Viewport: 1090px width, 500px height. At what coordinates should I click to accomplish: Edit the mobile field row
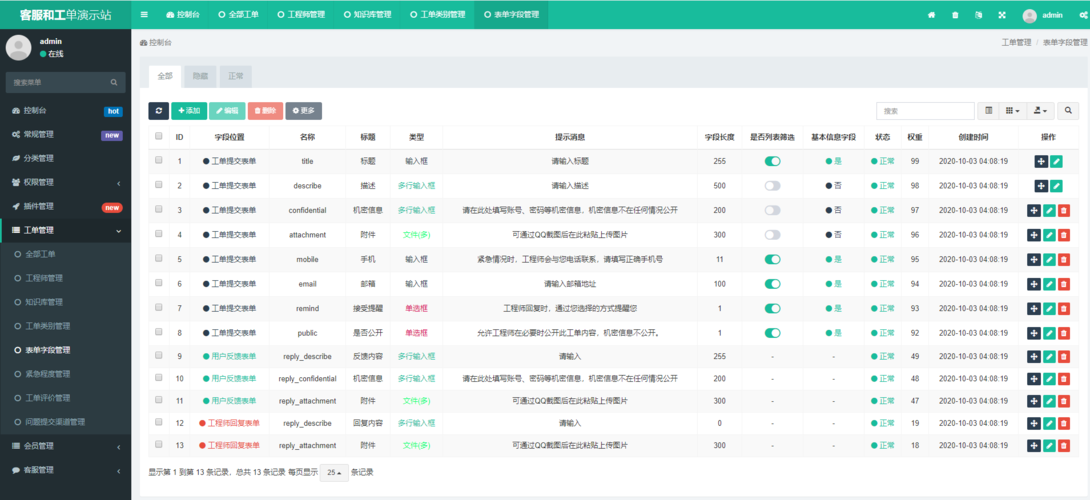coord(1049,259)
